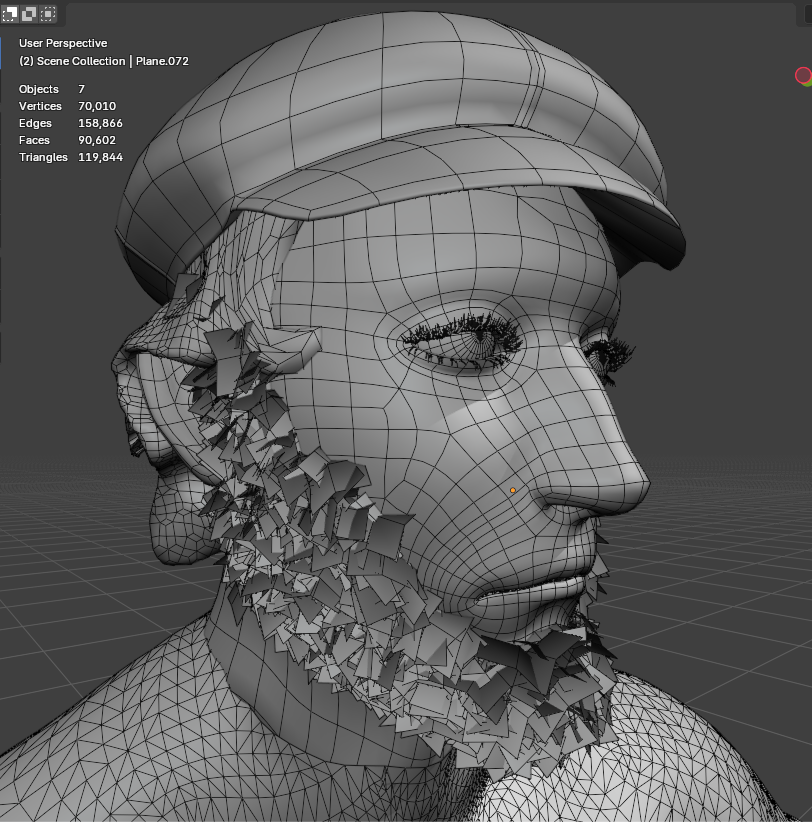Choose the dashed-square Subtract Selection mode icon

click(48, 14)
